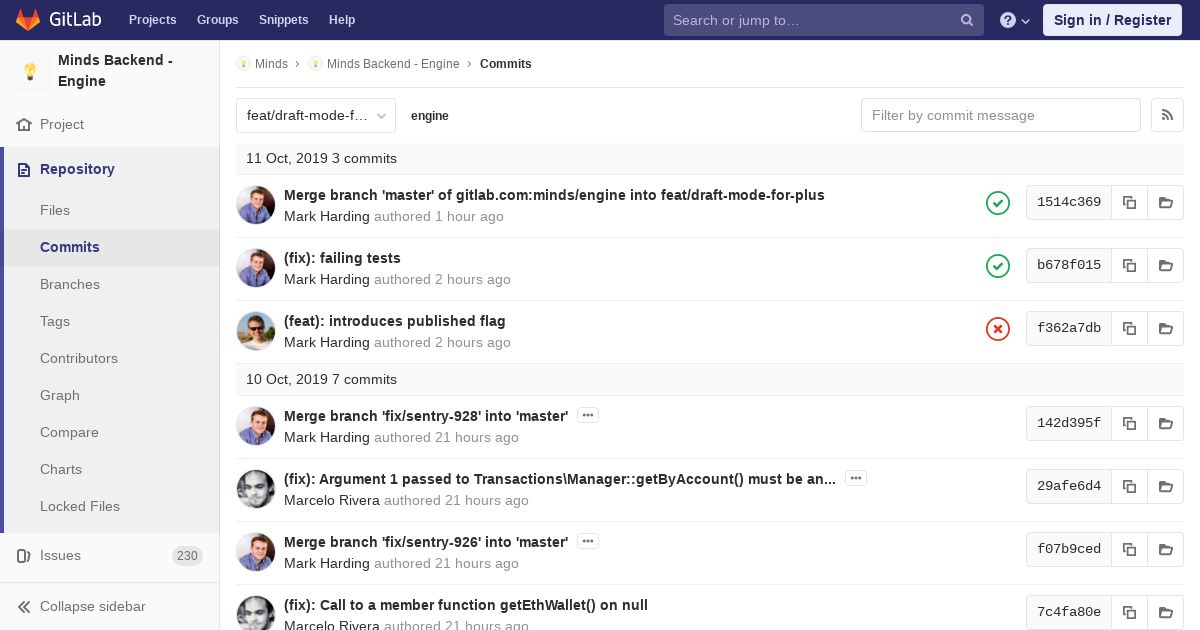
Task: Click commit SHA f362a7db
Action: 1069,328
